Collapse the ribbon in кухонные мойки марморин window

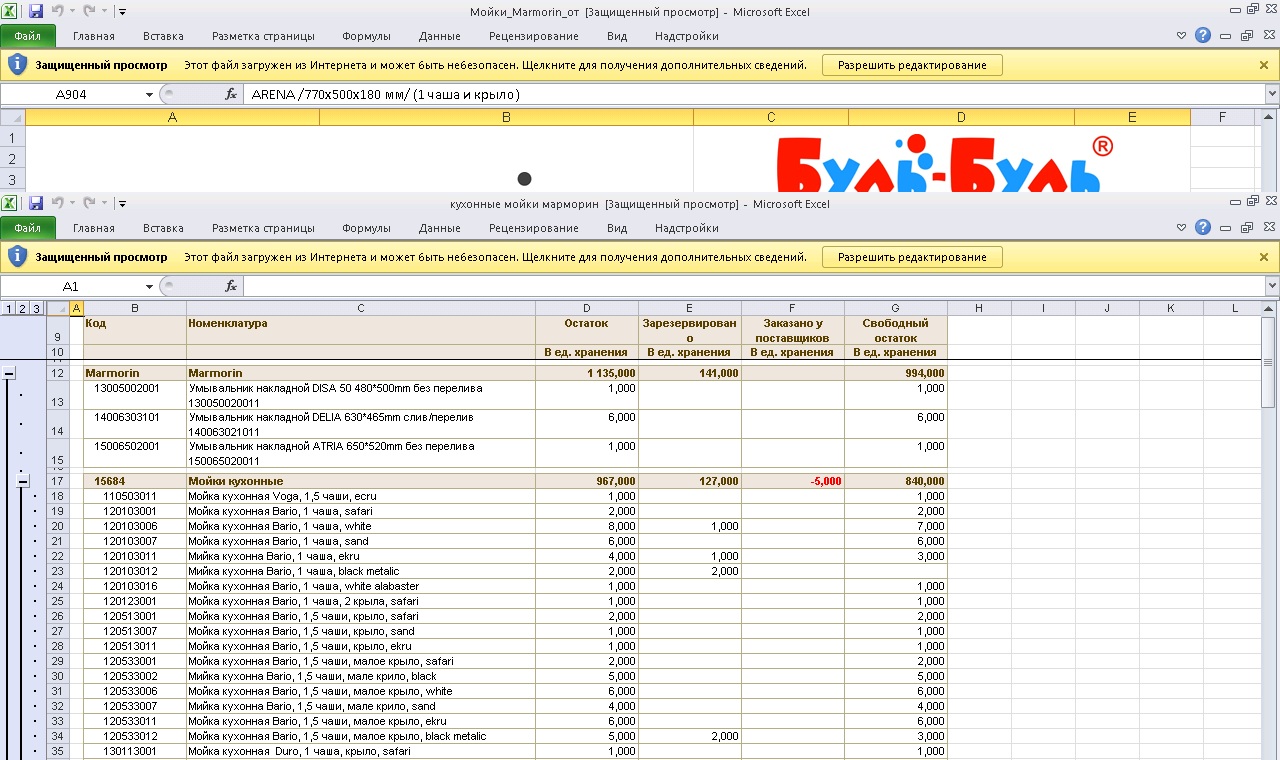click(1182, 228)
